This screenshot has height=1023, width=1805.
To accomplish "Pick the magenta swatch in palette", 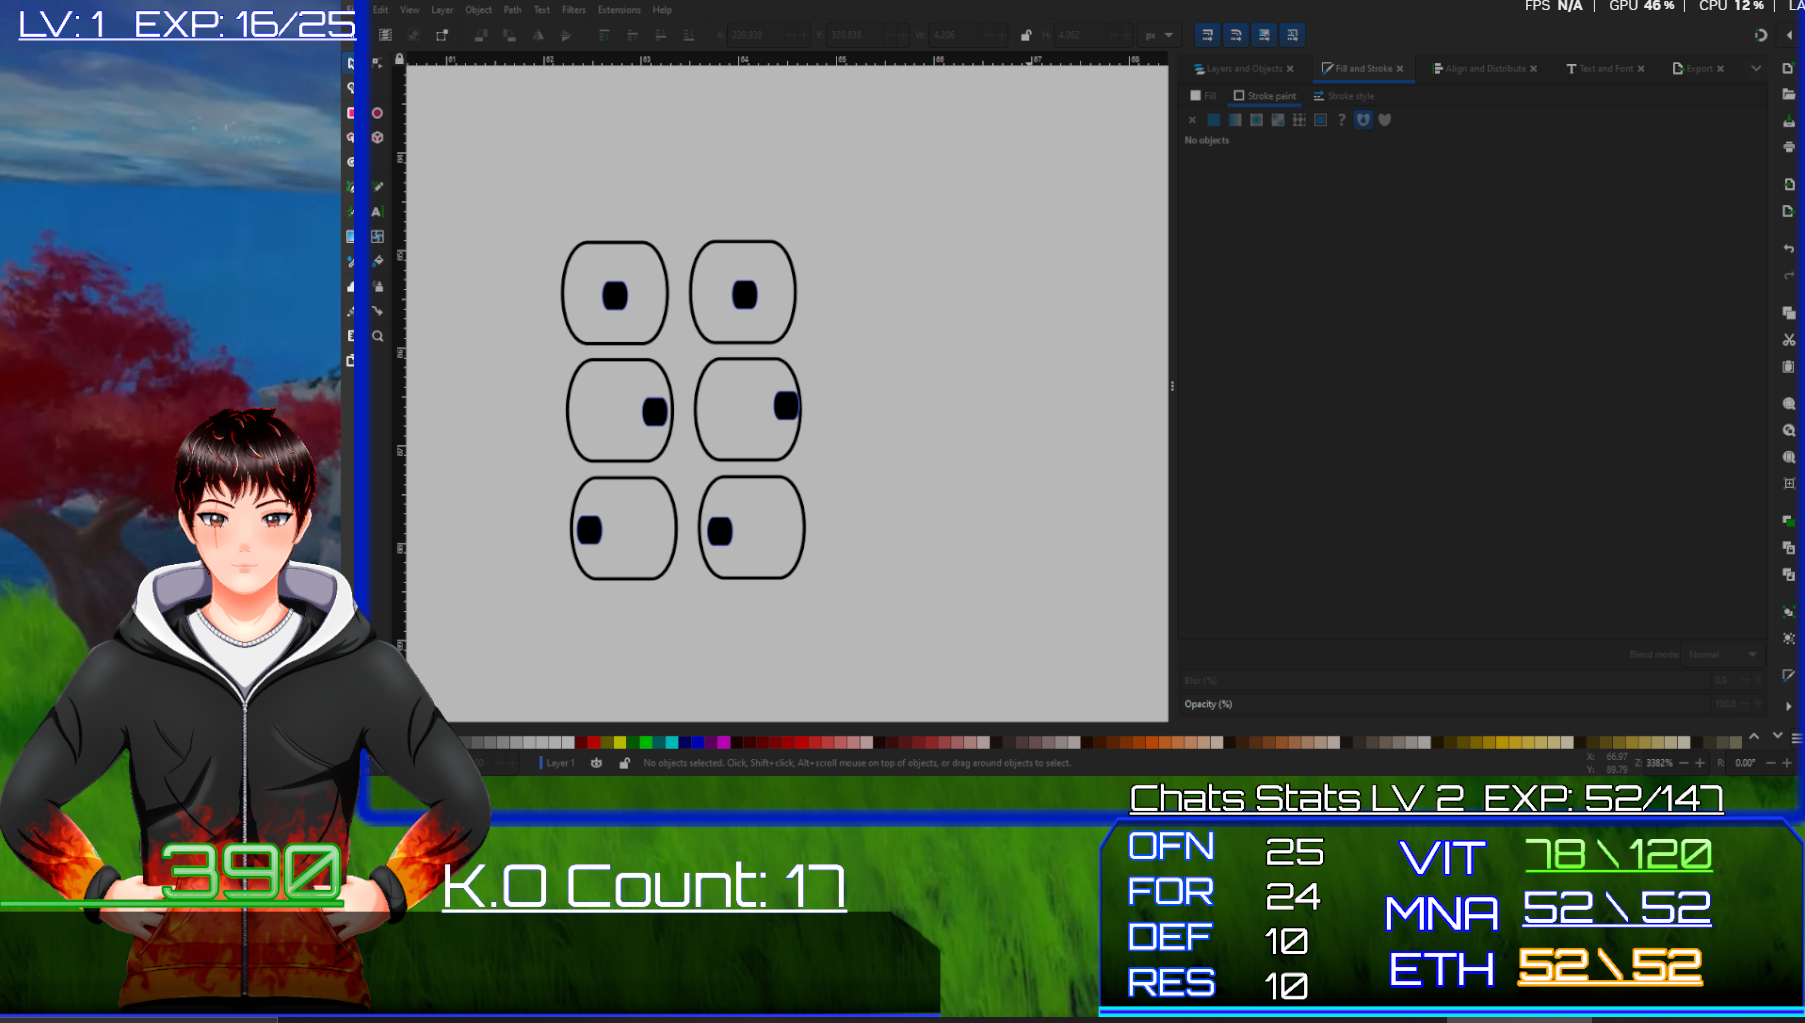I will [x=723, y=742].
